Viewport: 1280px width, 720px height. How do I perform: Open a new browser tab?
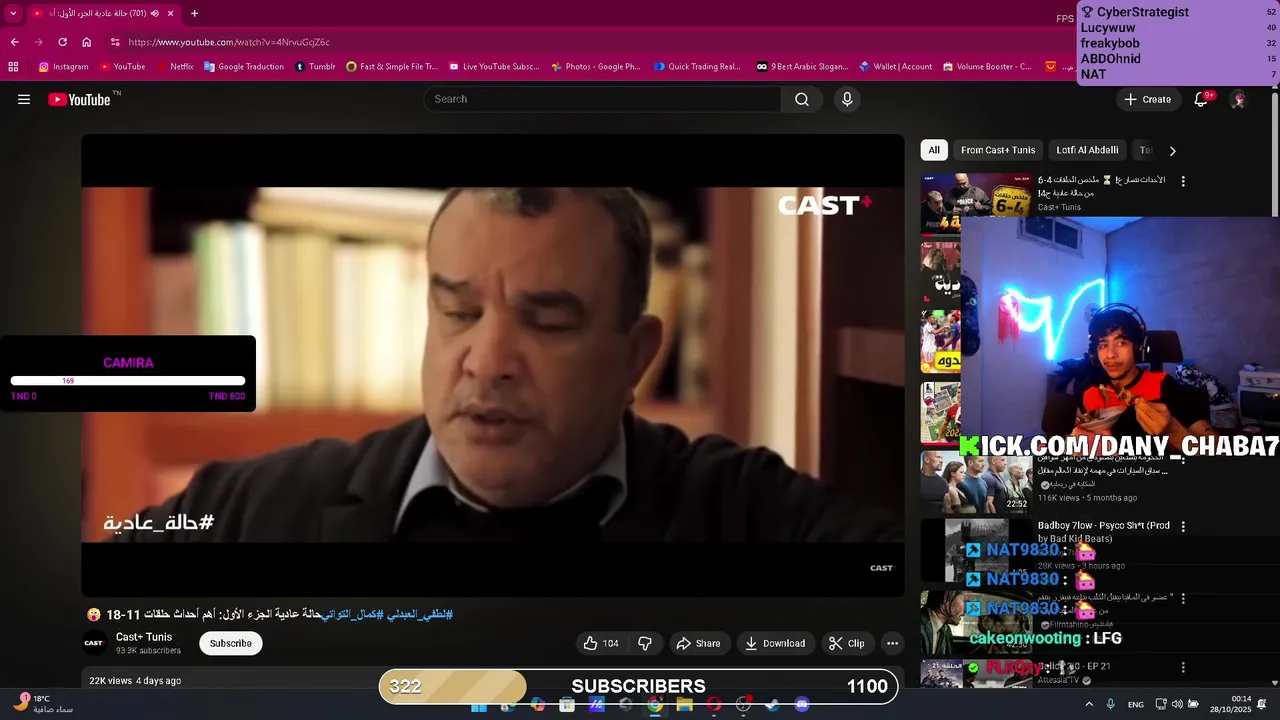pyautogui.click(x=194, y=13)
